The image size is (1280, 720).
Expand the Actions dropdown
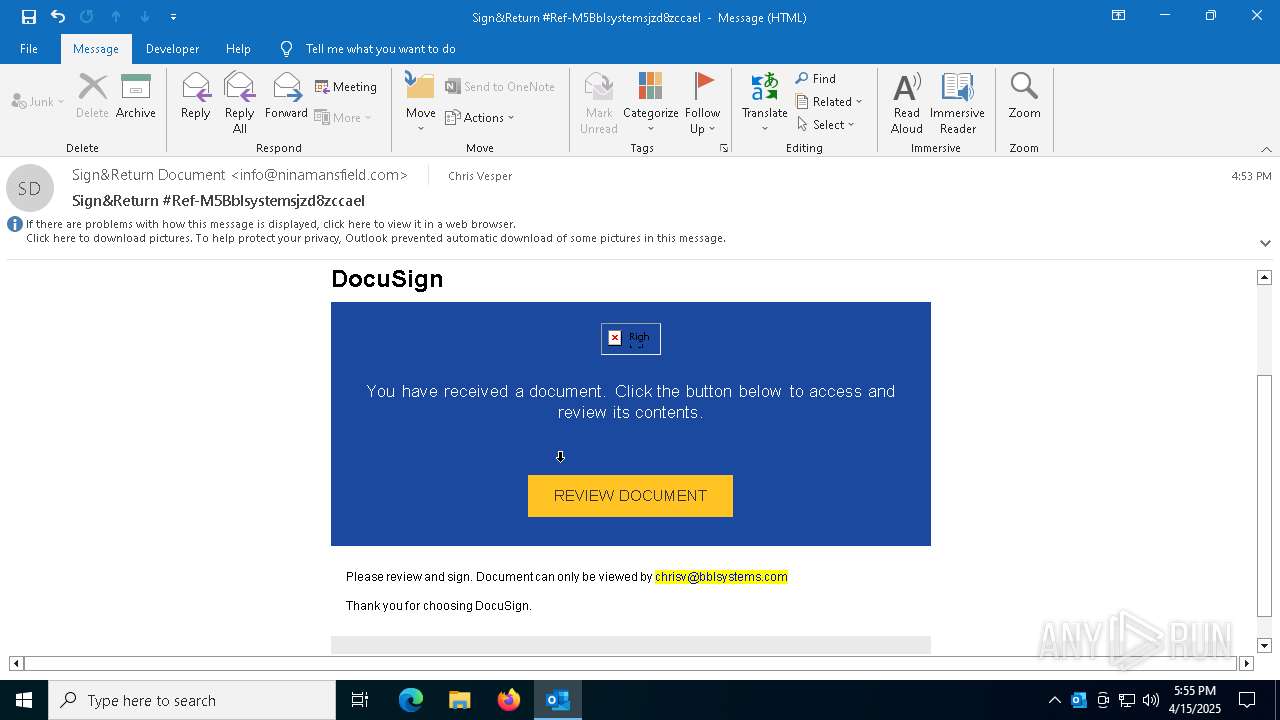coord(480,117)
